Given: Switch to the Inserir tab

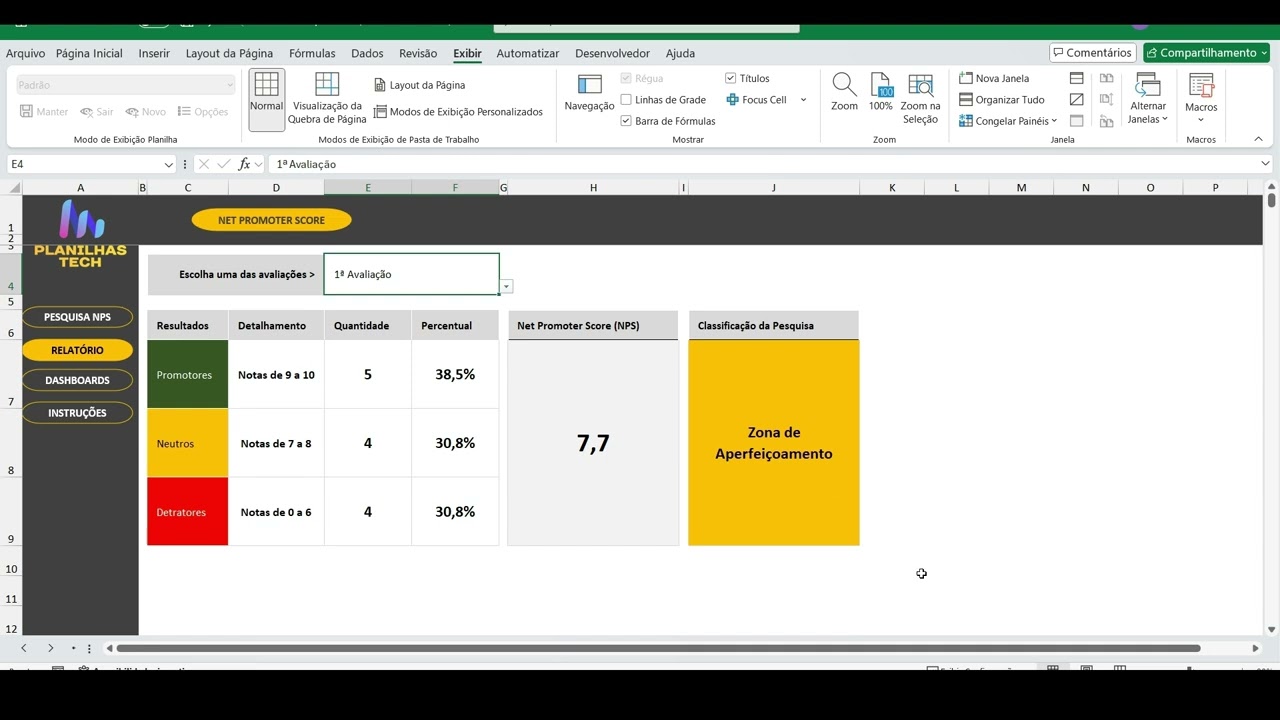Looking at the screenshot, I should tap(154, 53).
